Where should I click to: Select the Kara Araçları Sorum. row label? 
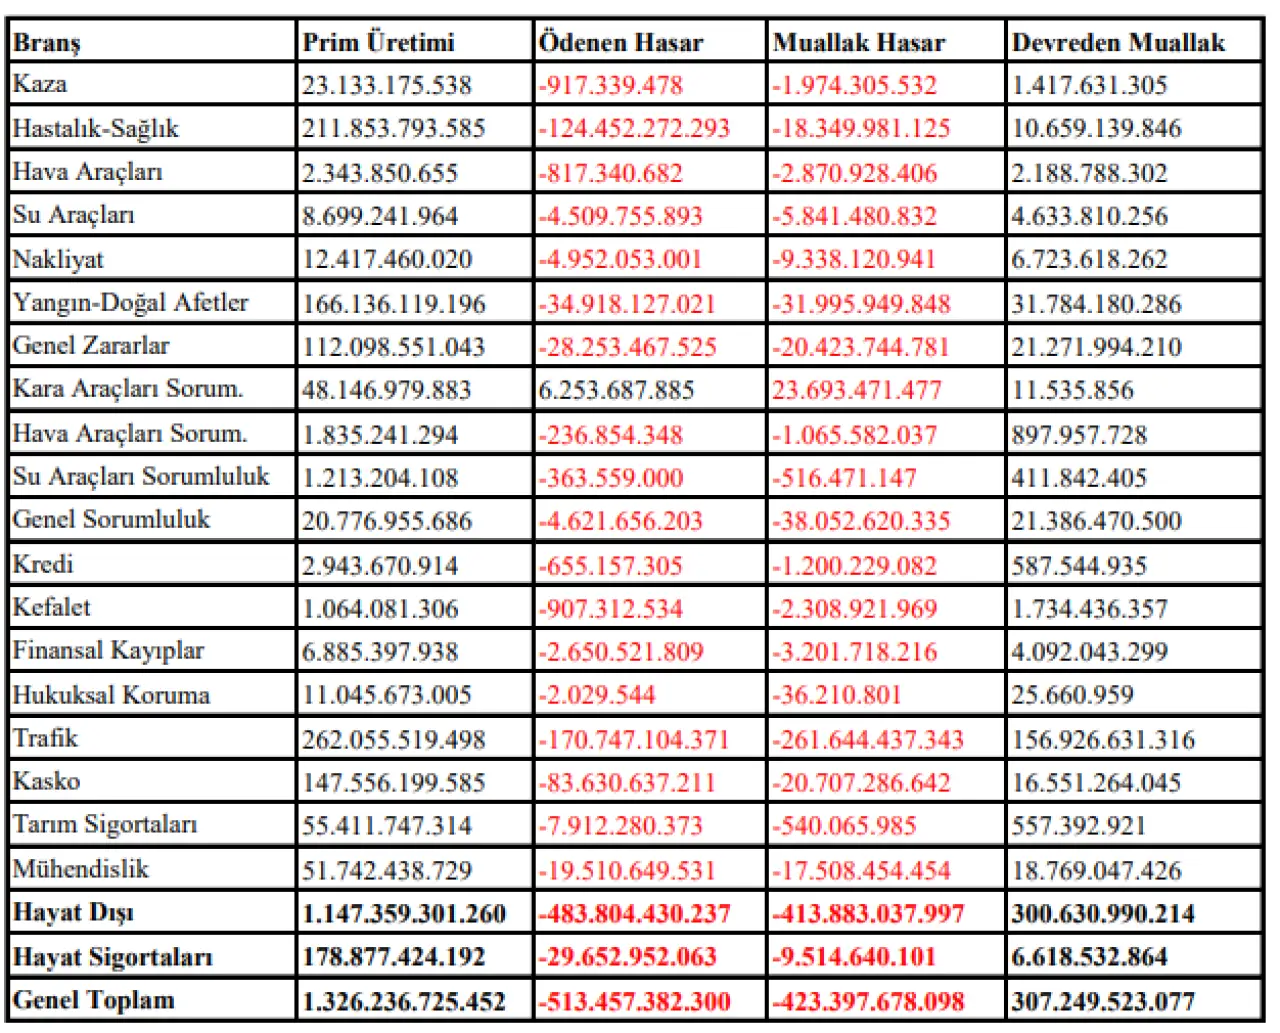pos(128,389)
